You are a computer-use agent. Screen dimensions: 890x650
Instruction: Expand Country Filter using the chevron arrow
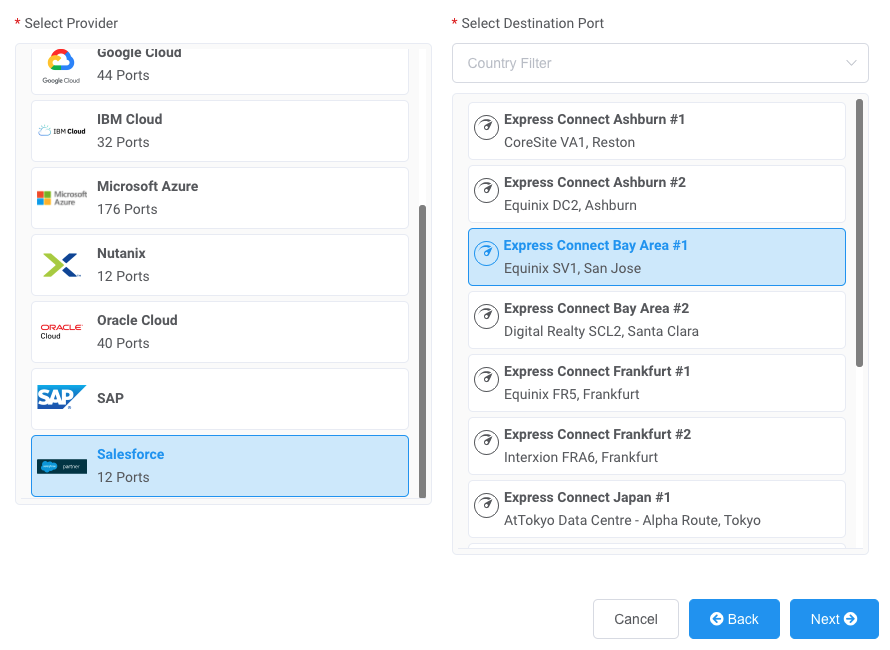point(851,63)
